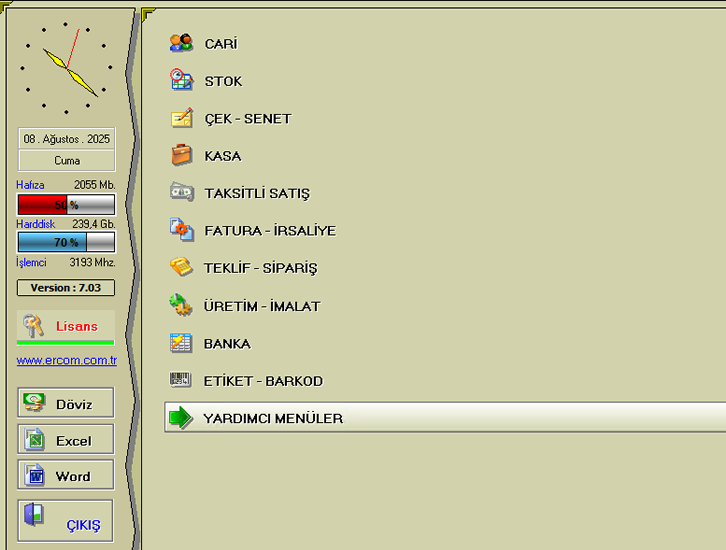
Task: Click the BANKA ledger icon
Action: point(181,343)
